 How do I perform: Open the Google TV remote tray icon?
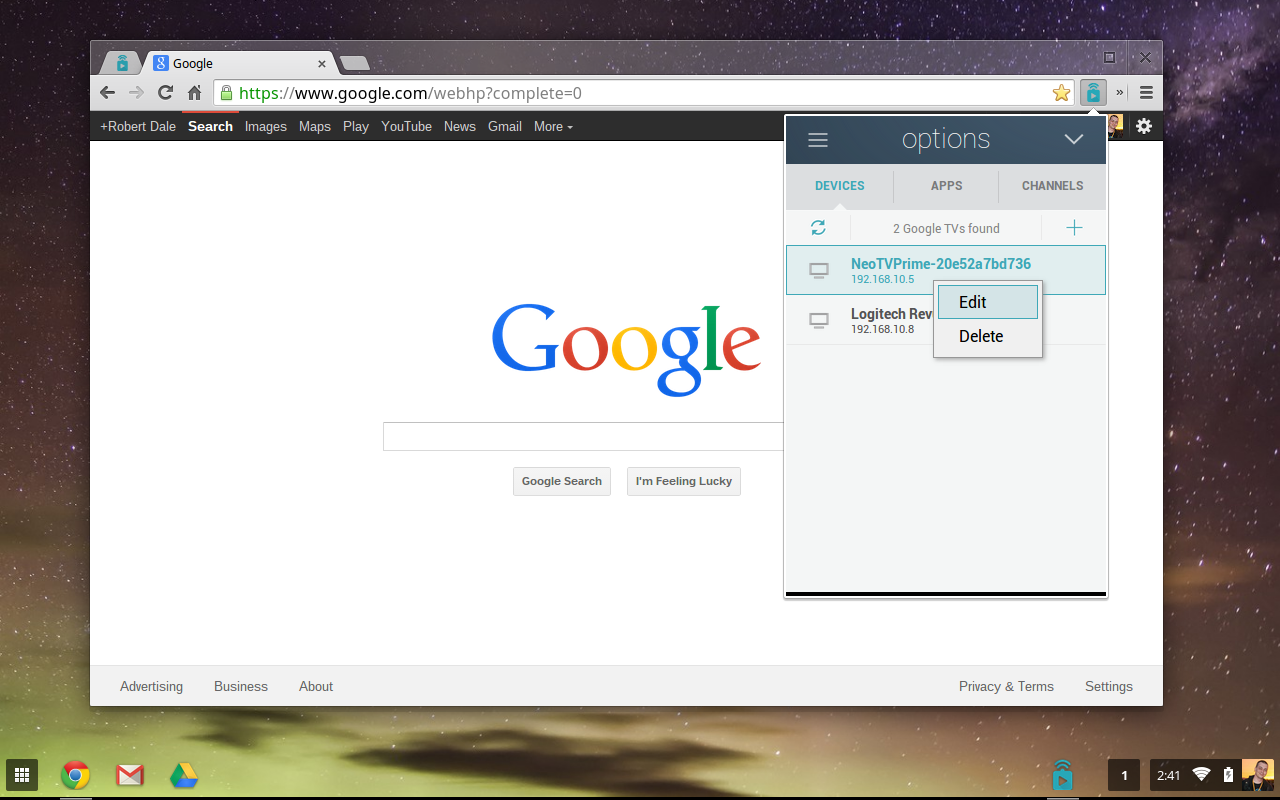[1061, 774]
